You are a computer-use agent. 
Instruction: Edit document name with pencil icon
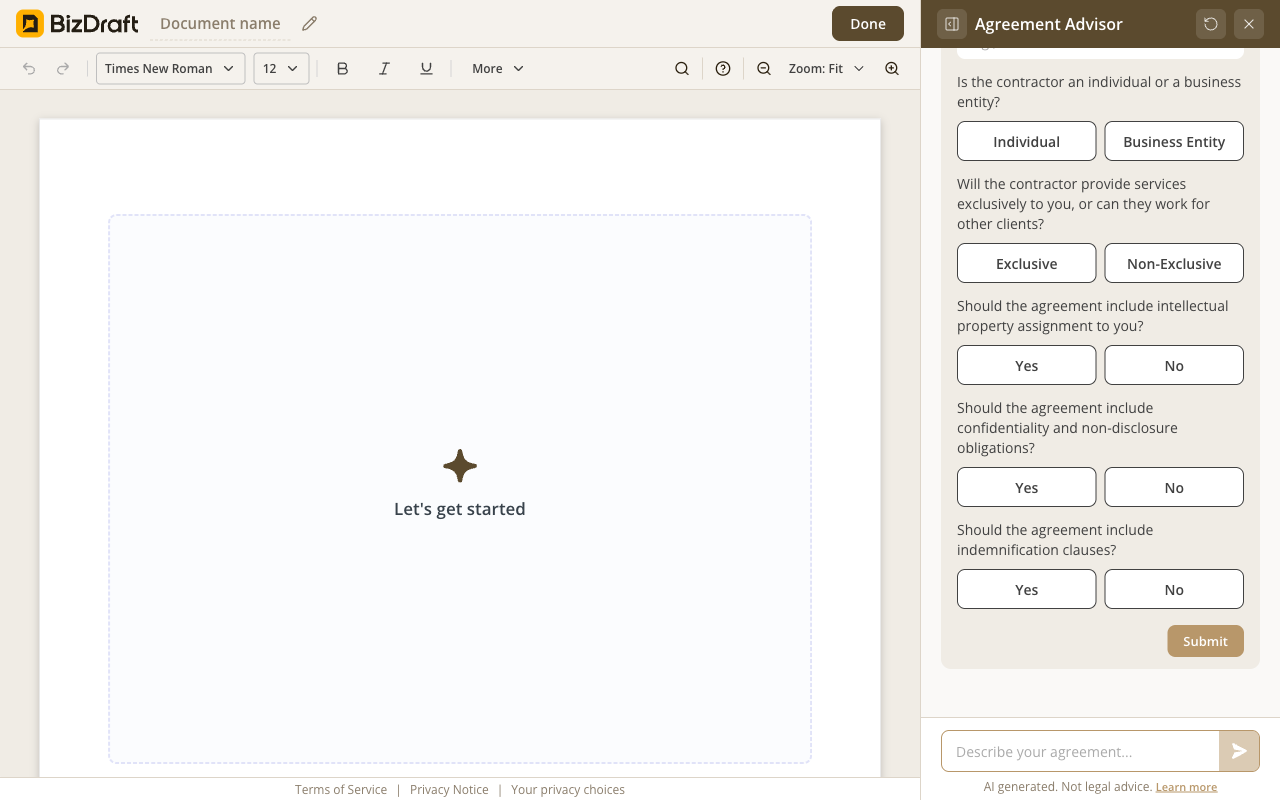[310, 23]
